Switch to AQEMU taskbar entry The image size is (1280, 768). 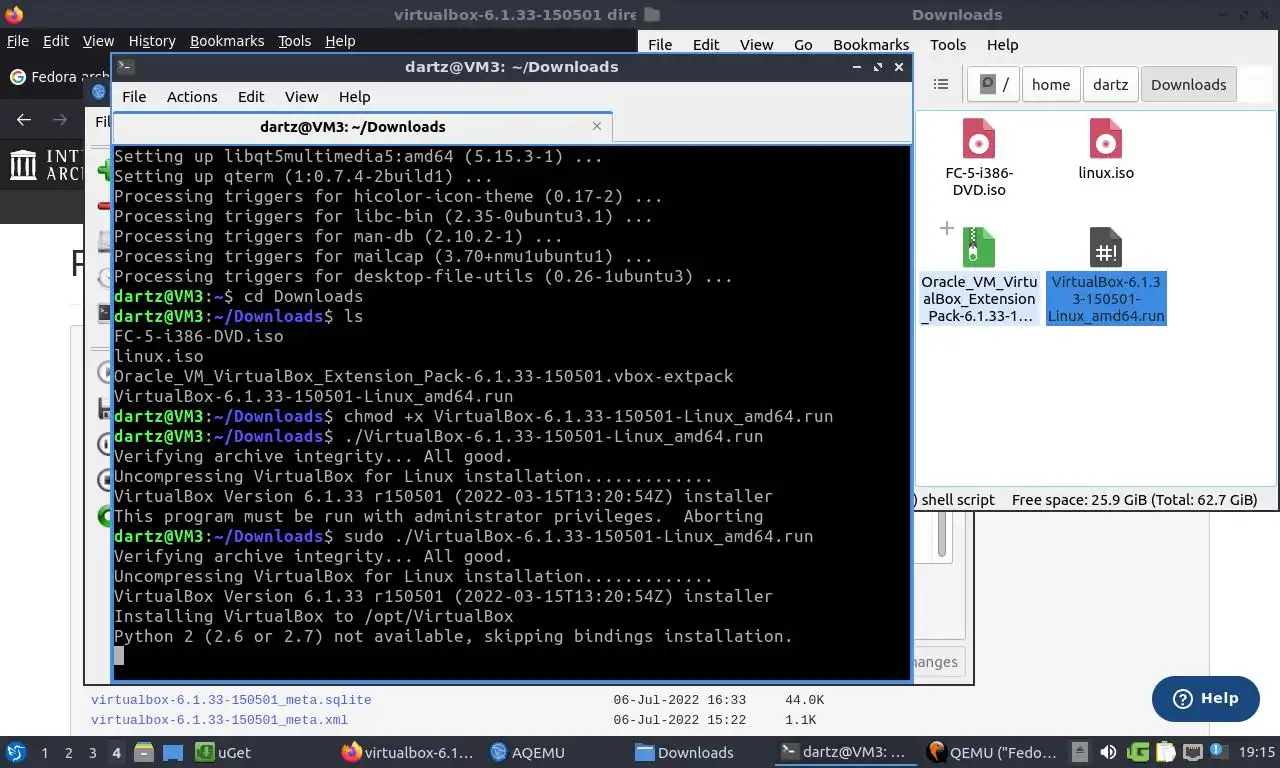point(528,752)
